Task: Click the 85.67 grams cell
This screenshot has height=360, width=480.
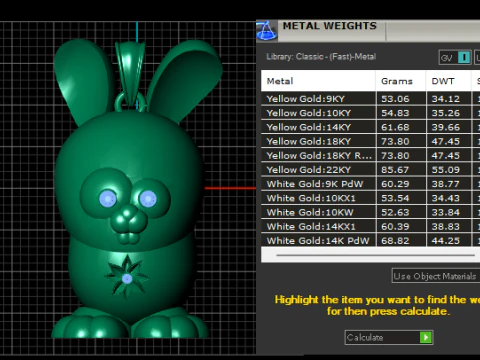Action: click(x=401, y=170)
